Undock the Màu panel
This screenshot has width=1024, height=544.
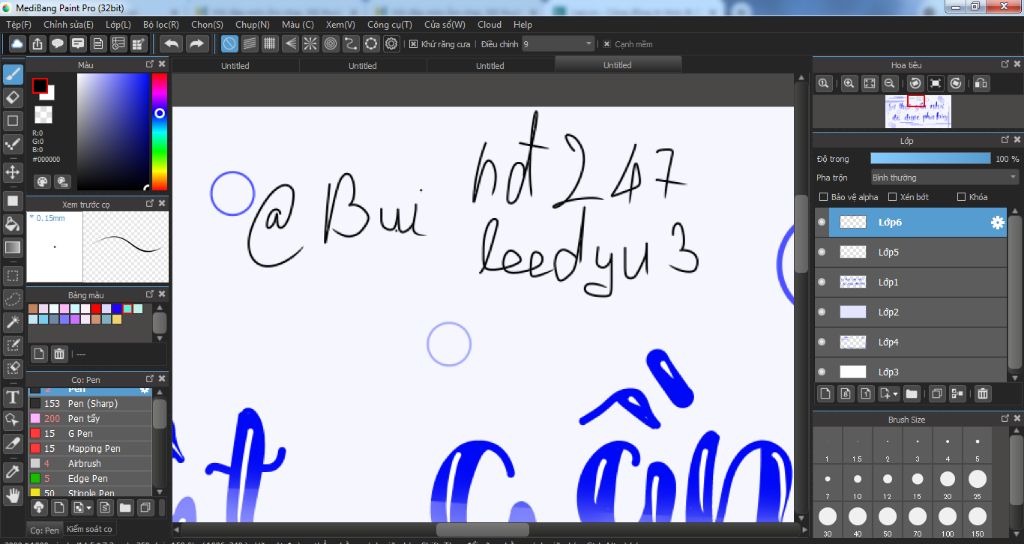click(150, 64)
